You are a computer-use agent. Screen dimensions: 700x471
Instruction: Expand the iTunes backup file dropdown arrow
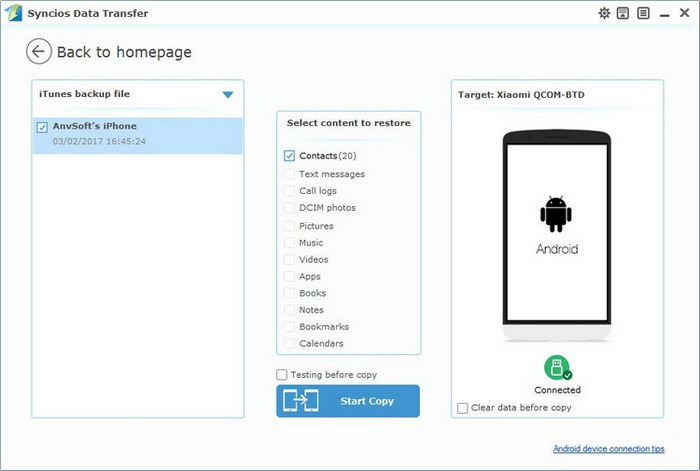(x=228, y=95)
